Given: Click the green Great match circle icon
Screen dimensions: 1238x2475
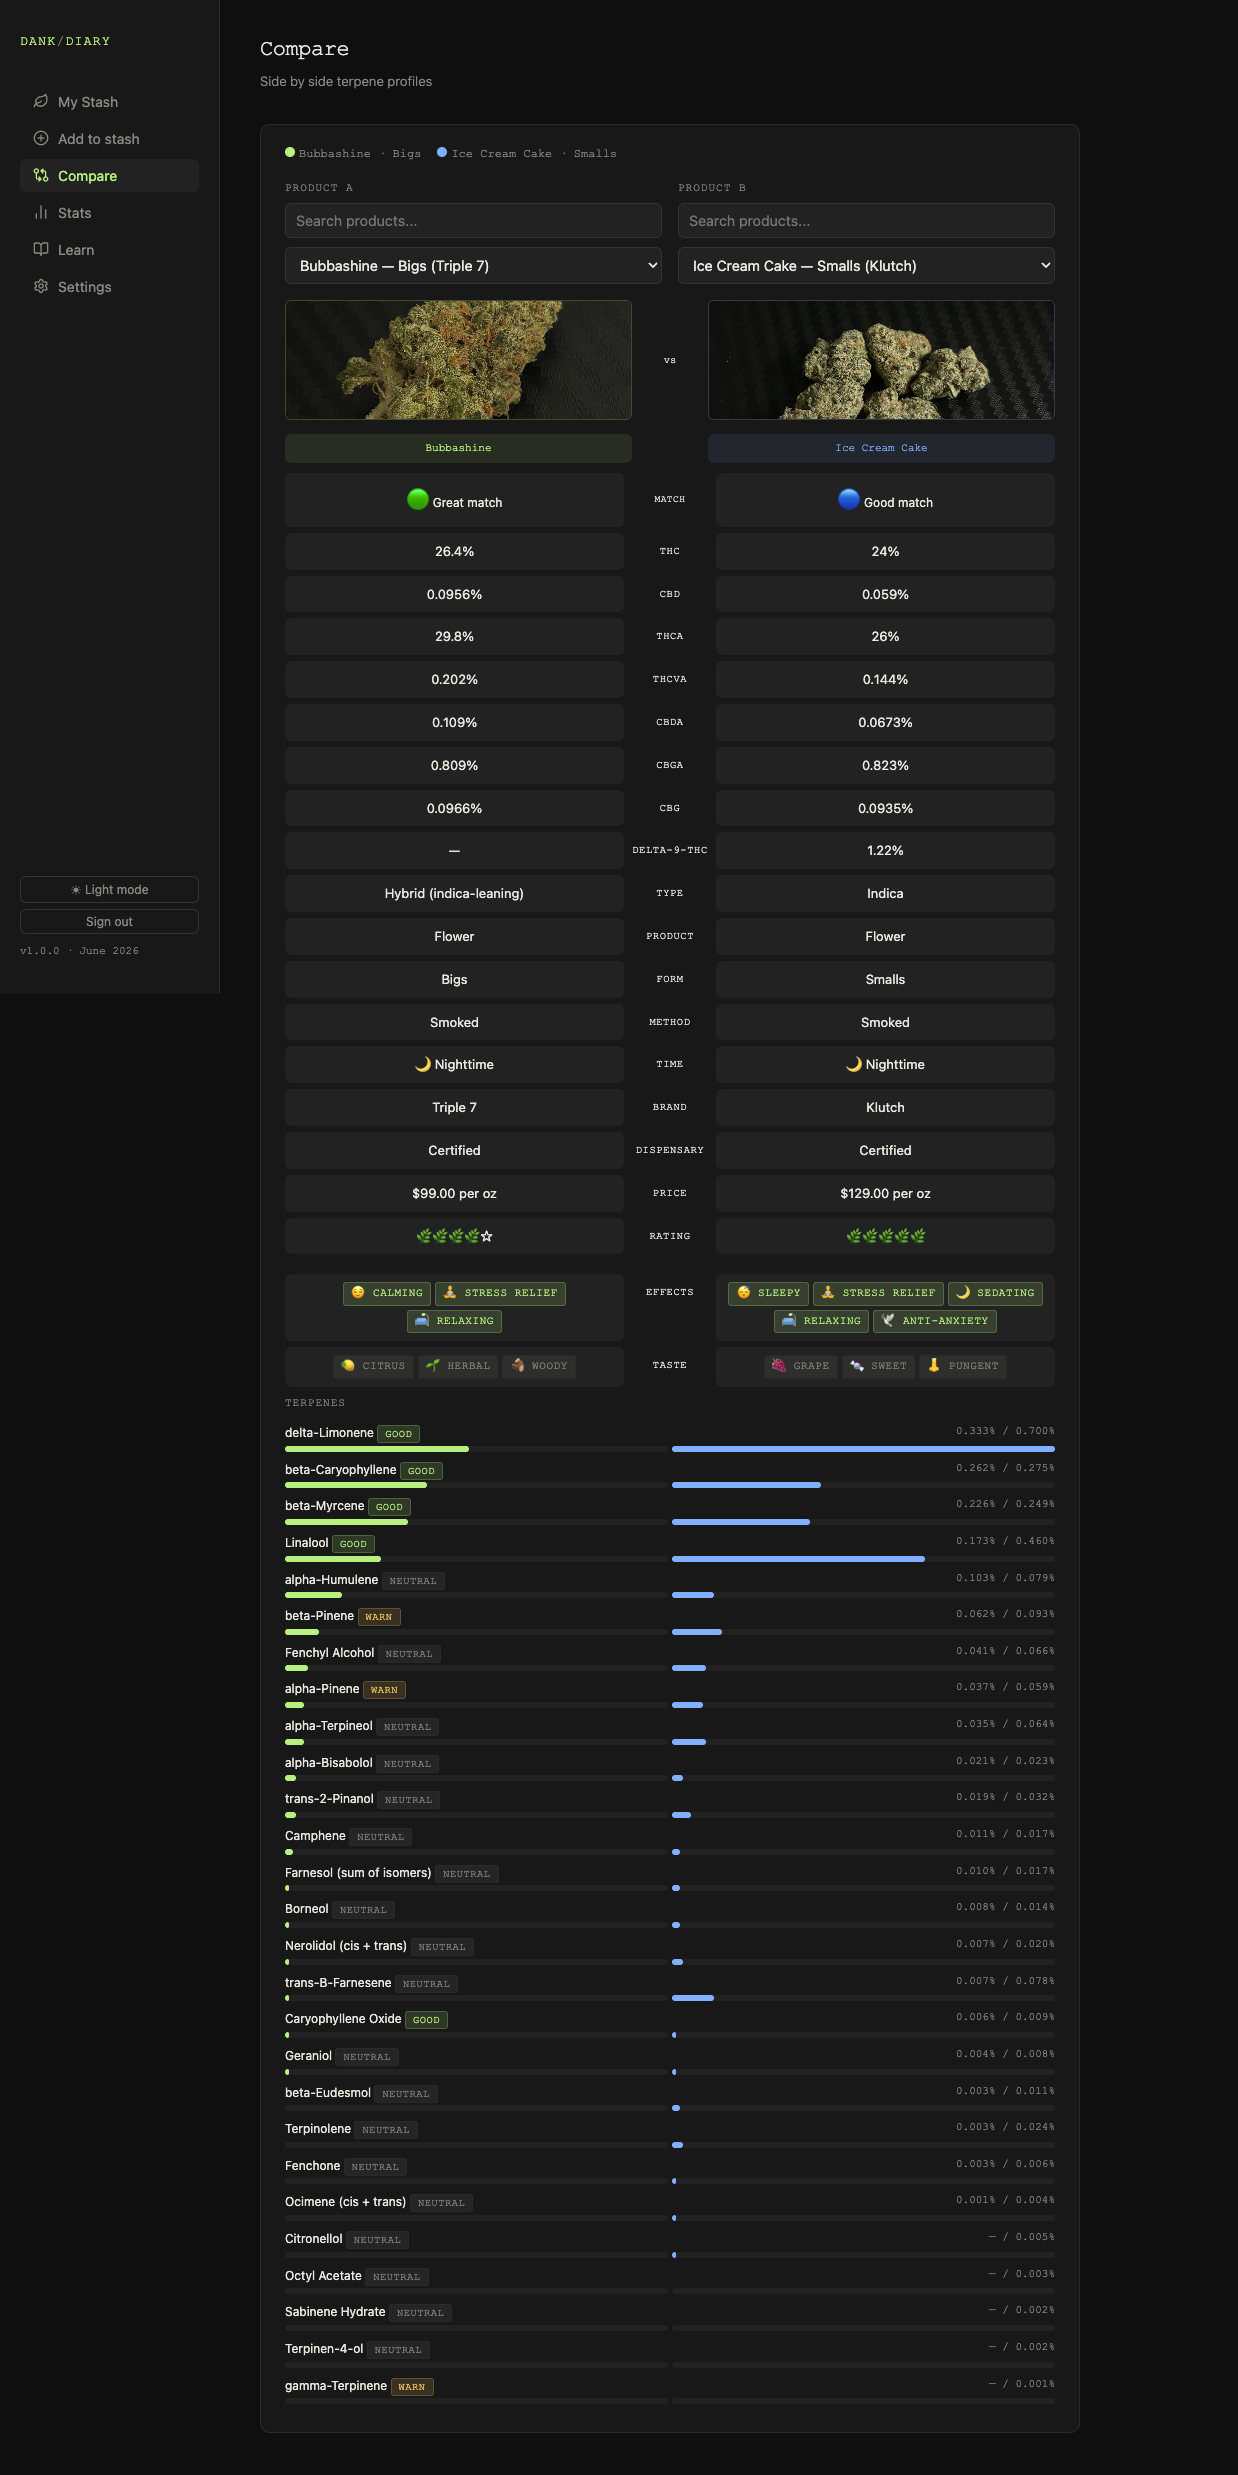Looking at the screenshot, I should click(x=418, y=499).
